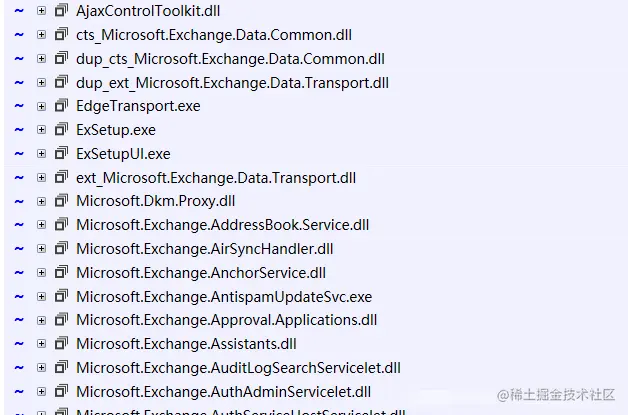628x415 pixels.
Task: Click the assembly icon beside ExSetupUI.exe
Action: [x=61, y=153]
